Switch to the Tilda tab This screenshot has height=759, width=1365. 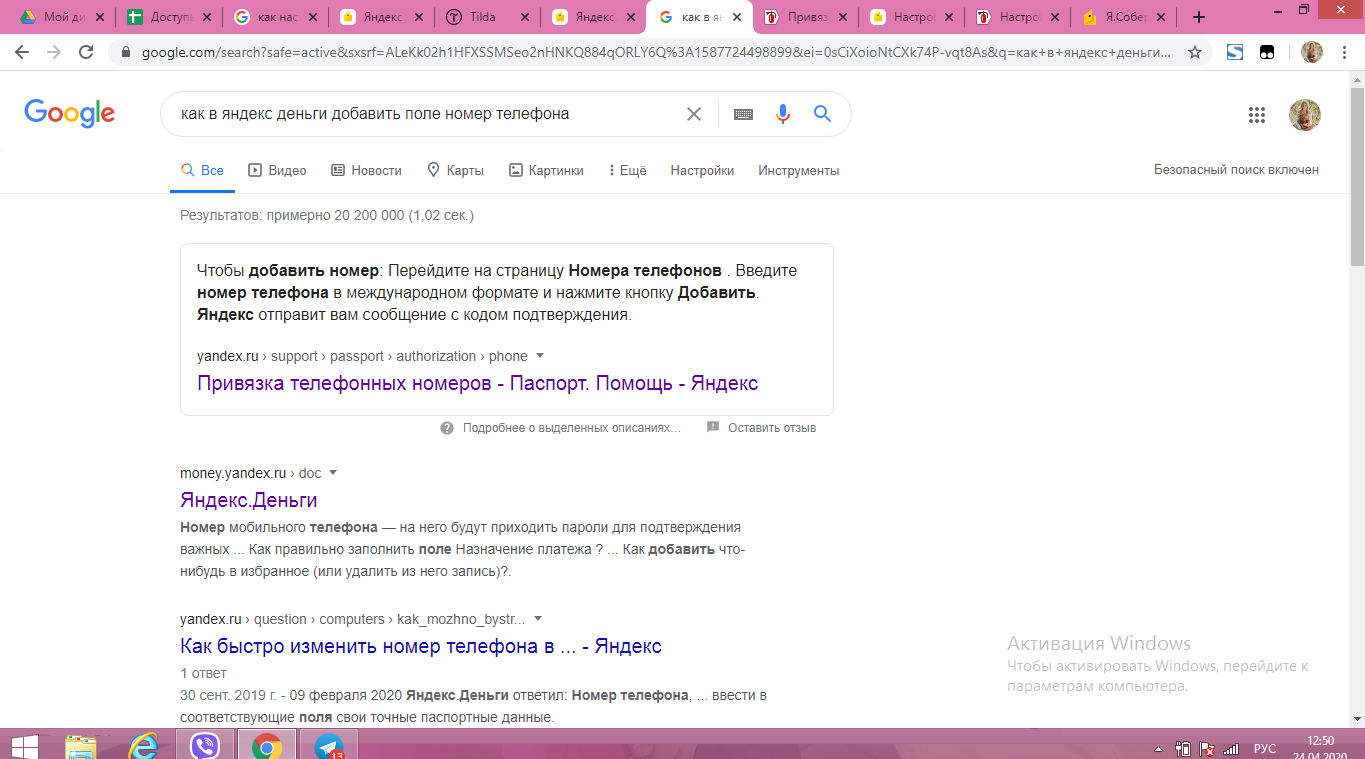click(485, 17)
